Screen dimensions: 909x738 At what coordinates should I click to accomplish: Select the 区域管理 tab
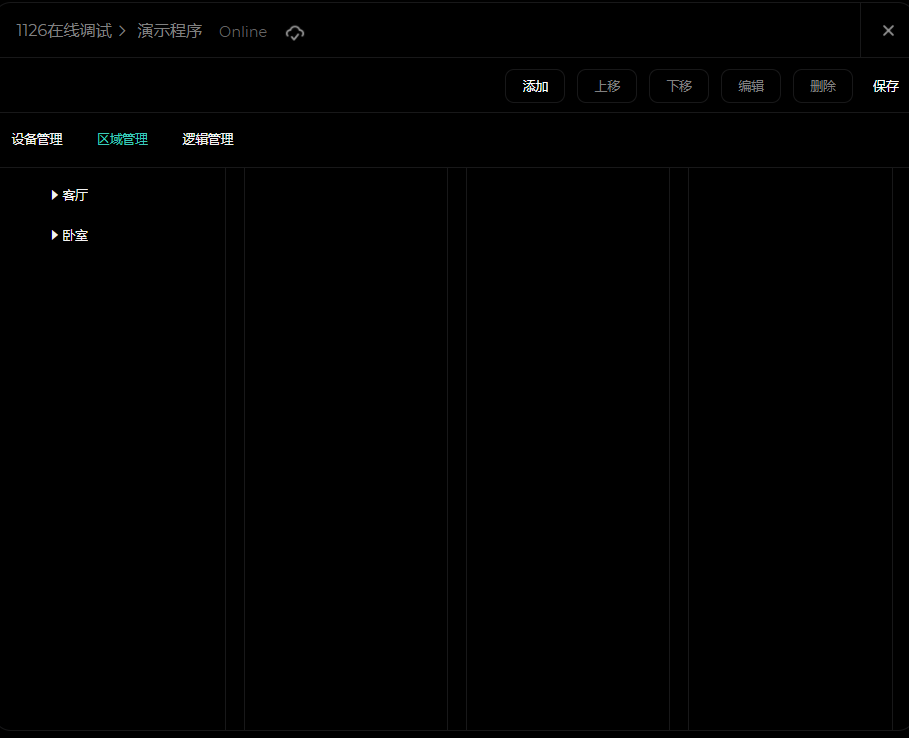pos(122,139)
